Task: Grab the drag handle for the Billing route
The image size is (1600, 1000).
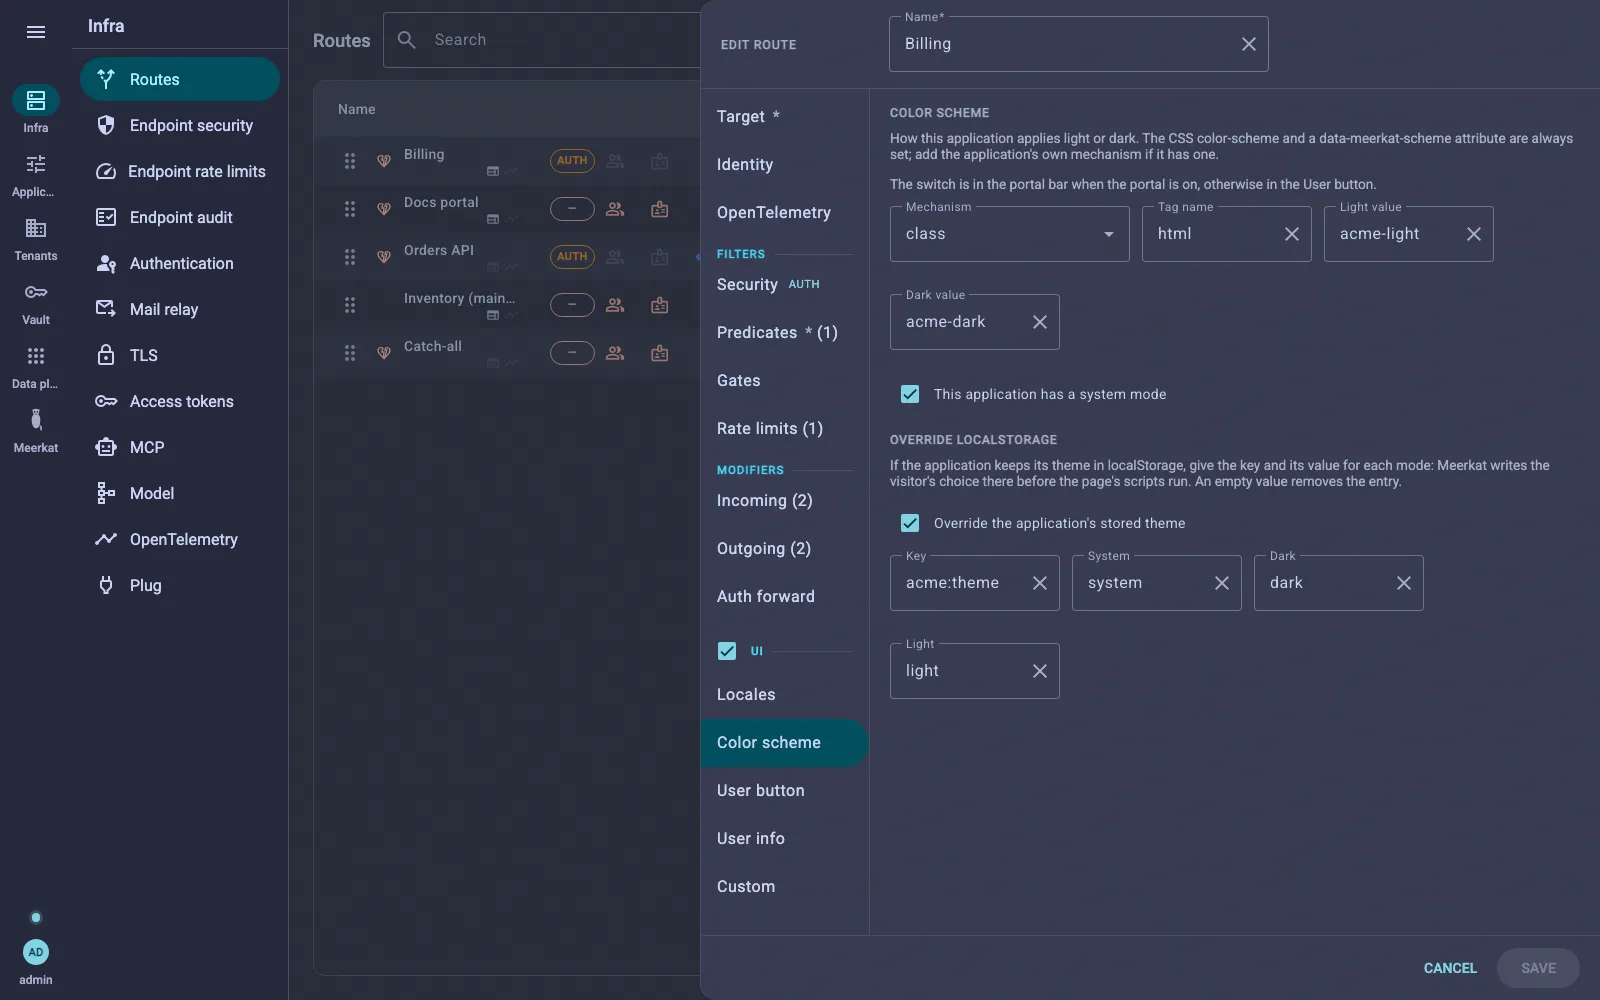Action: [x=350, y=161]
